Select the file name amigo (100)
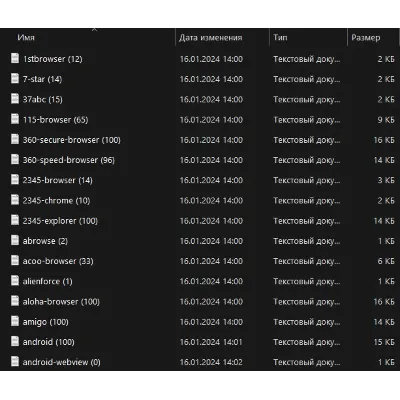 [46, 322]
